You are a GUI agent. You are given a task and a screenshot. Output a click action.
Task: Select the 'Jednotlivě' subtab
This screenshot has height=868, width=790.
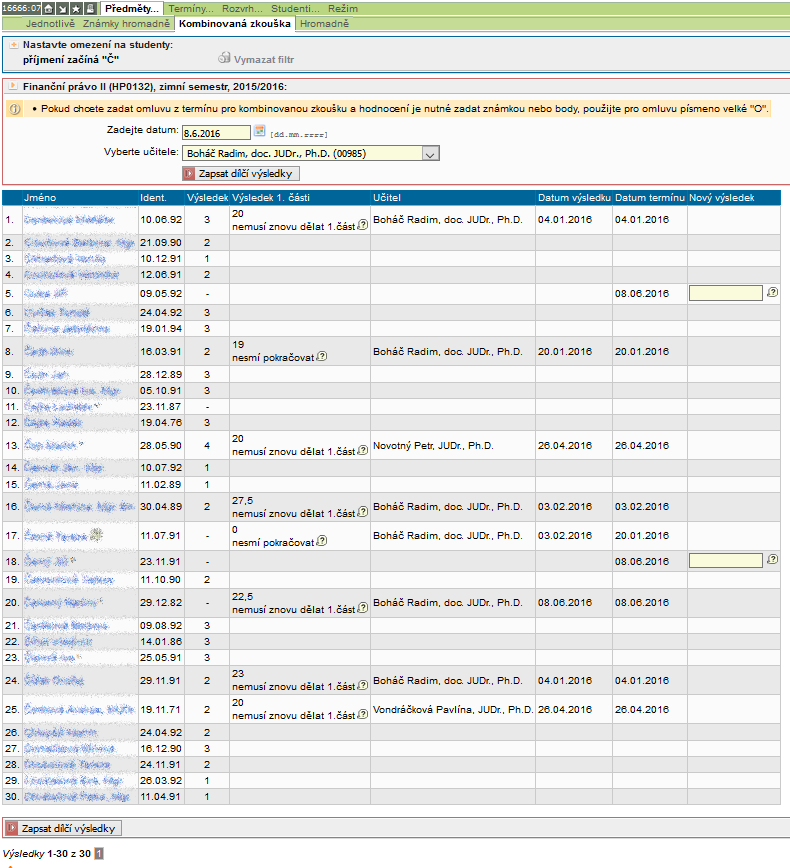point(51,22)
